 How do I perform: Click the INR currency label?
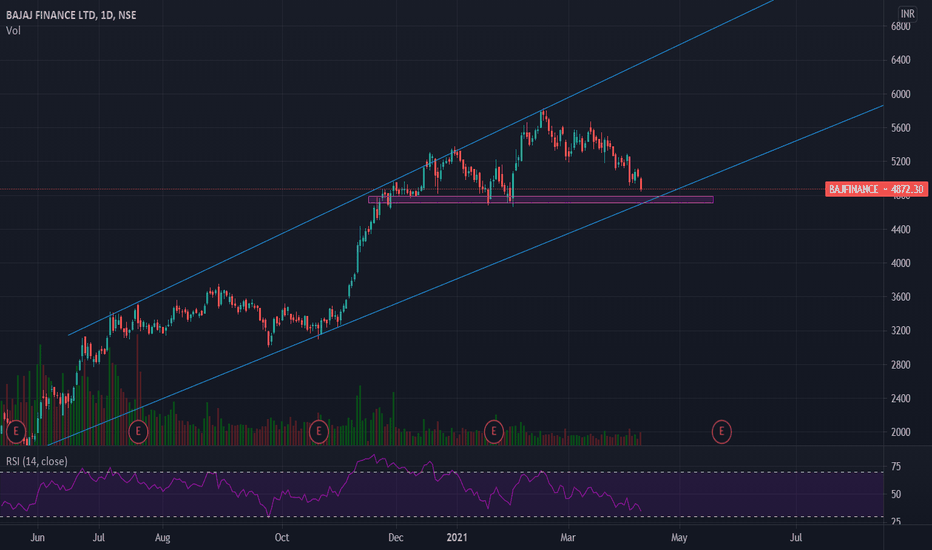[908, 14]
